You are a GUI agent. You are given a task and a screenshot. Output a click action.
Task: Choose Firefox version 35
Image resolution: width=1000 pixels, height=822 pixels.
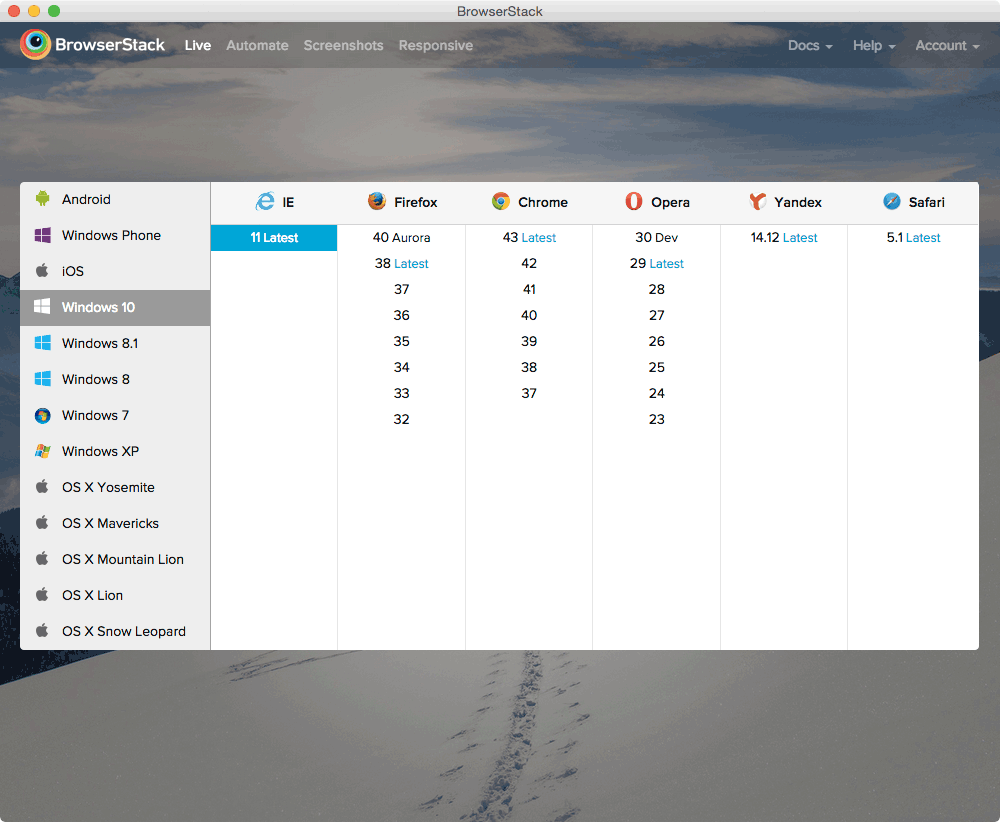point(401,341)
